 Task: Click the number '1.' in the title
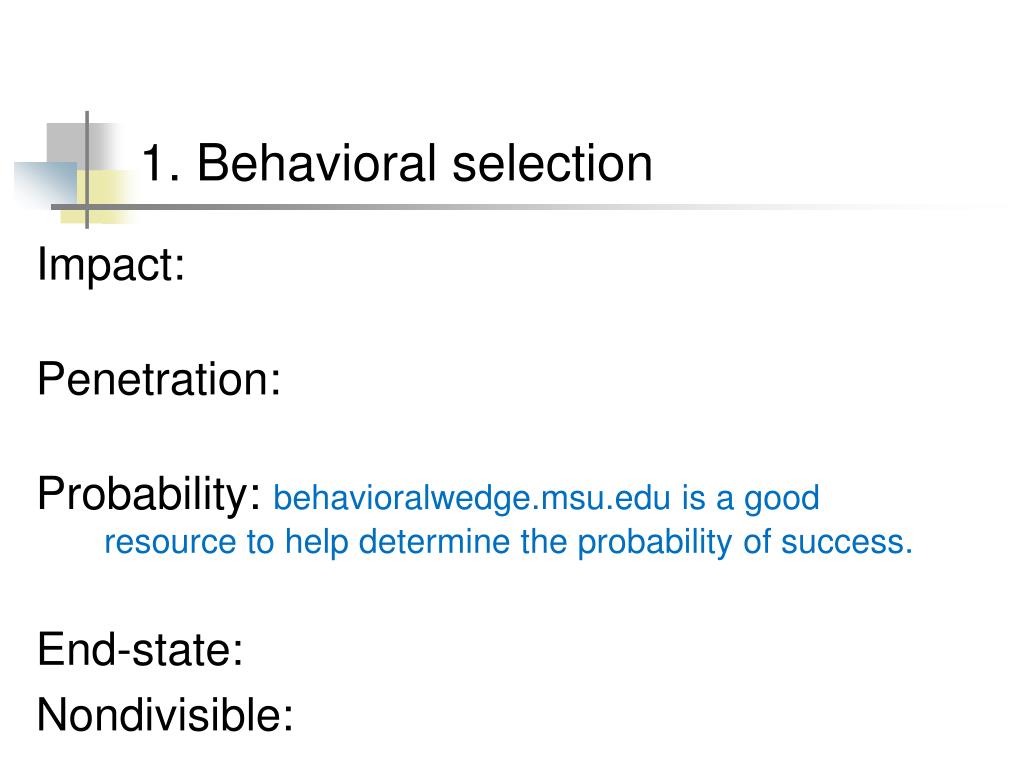tap(161, 163)
